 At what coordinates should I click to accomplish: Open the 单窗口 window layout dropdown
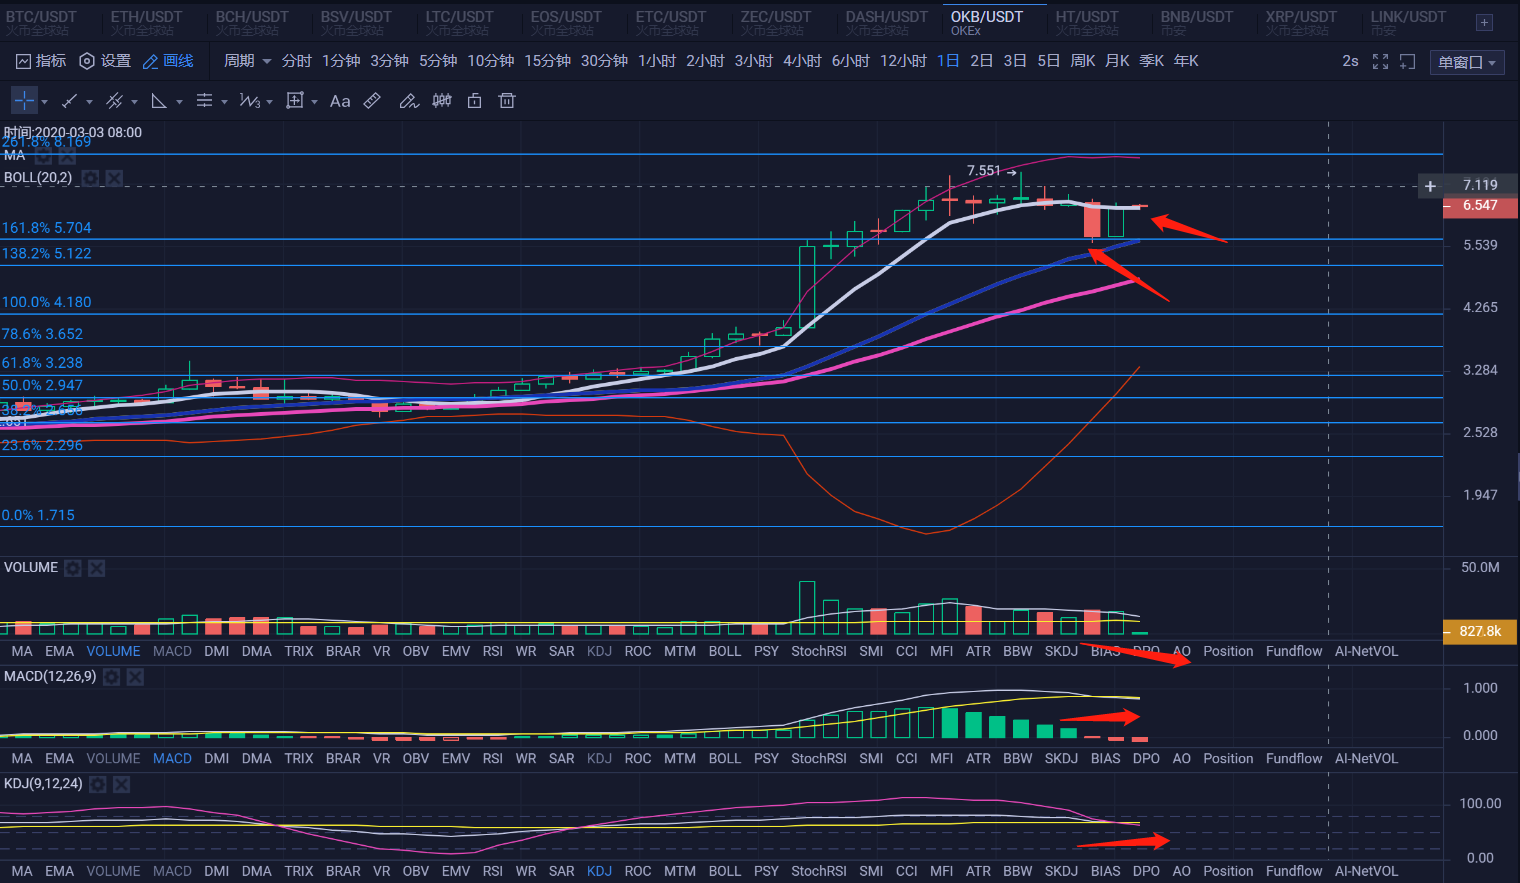tap(1466, 62)
